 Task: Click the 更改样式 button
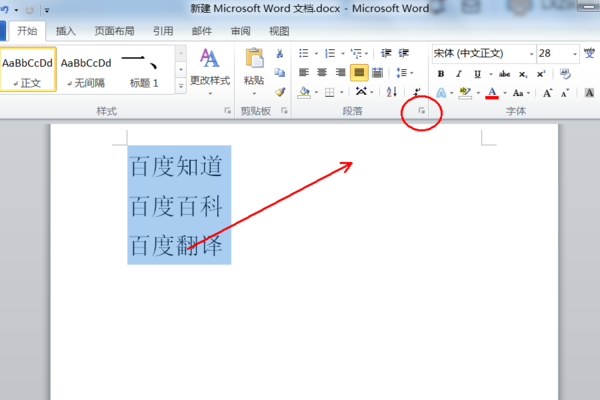pos(210,72)
